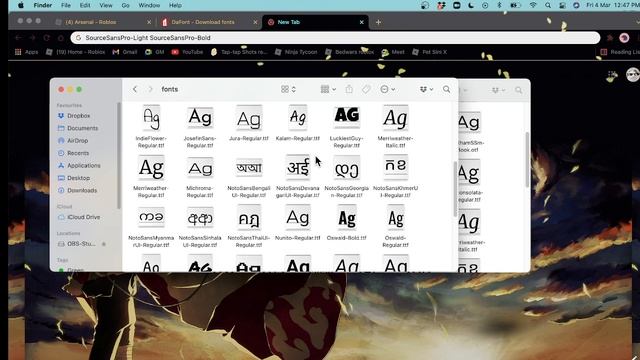Select Michroma-Regular.ttf font file
The height and width of the screenshot is (360, 640).
pyautogui.click(x=200, y=177)
